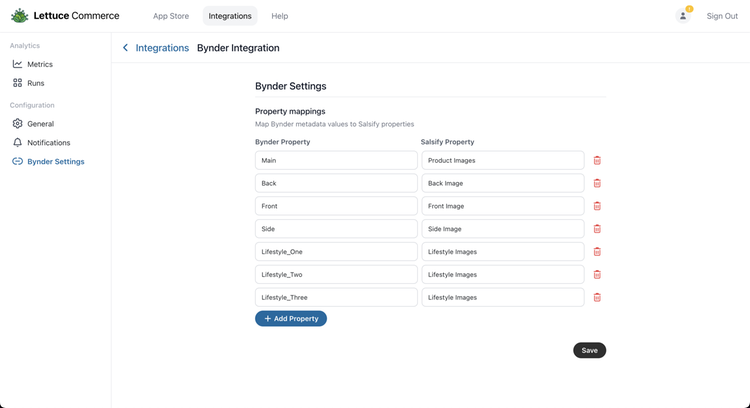Edit the Product Images Salsify property field

click(x=502, y=160)
